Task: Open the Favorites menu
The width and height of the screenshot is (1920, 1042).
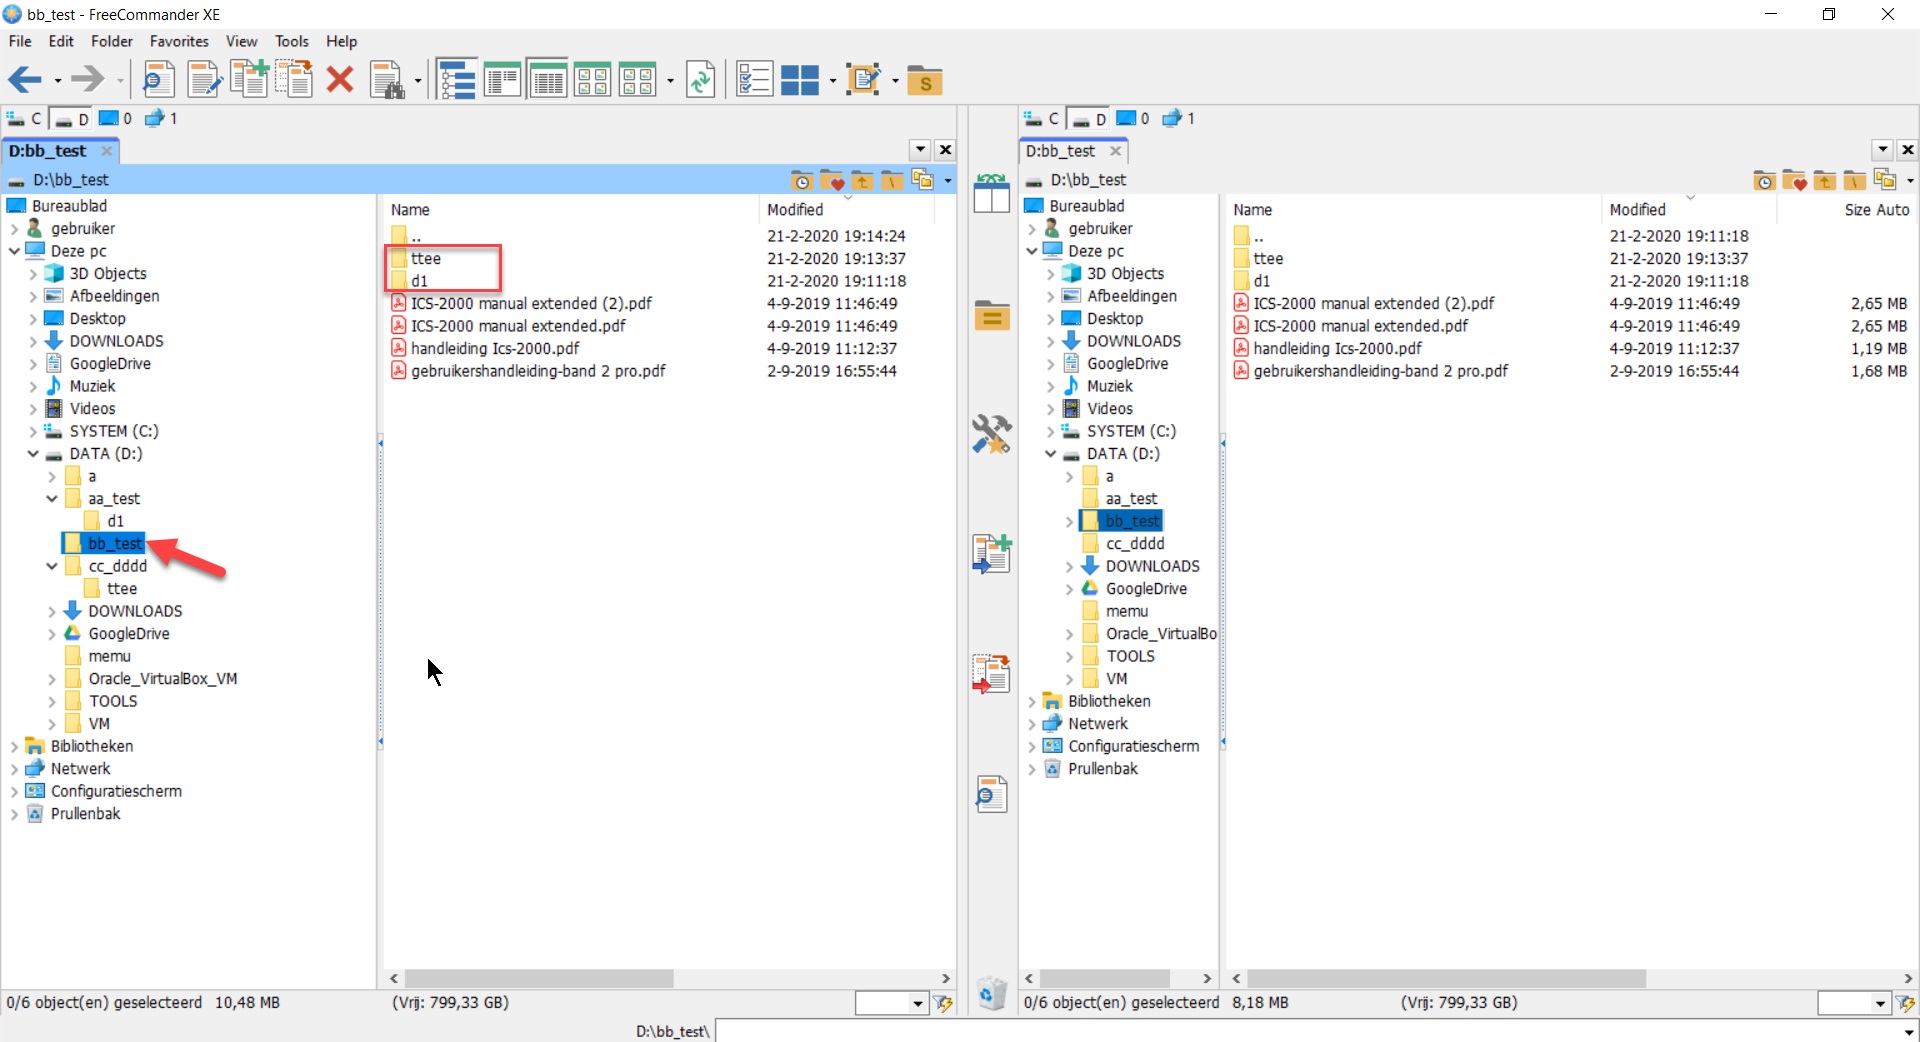Action: click(x=179, y=41)
